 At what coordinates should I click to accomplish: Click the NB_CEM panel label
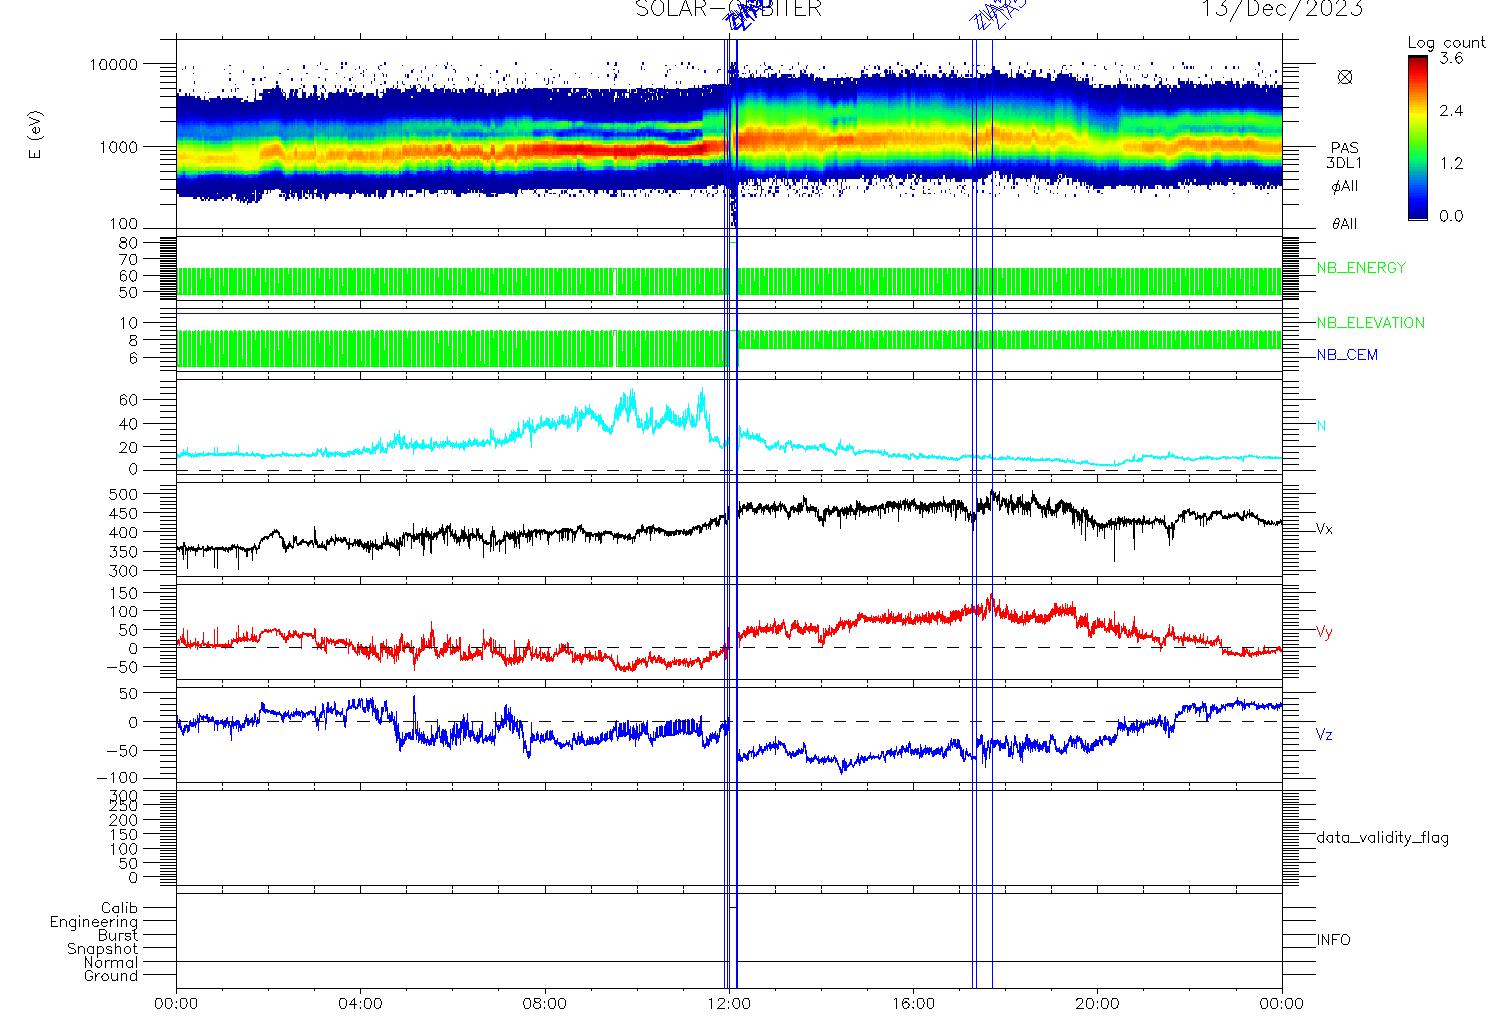coord(1346,355)
